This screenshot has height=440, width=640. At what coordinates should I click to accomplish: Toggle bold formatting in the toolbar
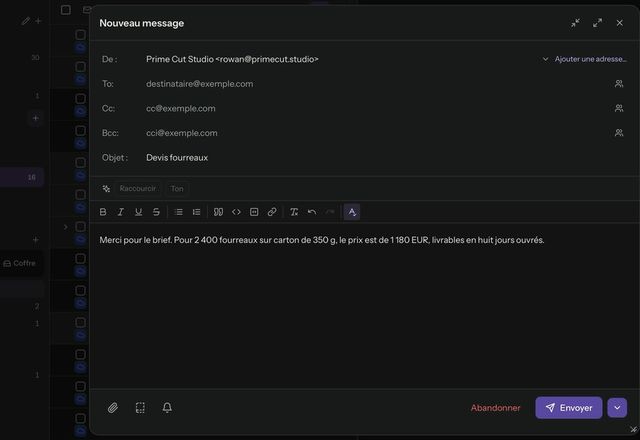pyautogui.click(x=103, y=212)
